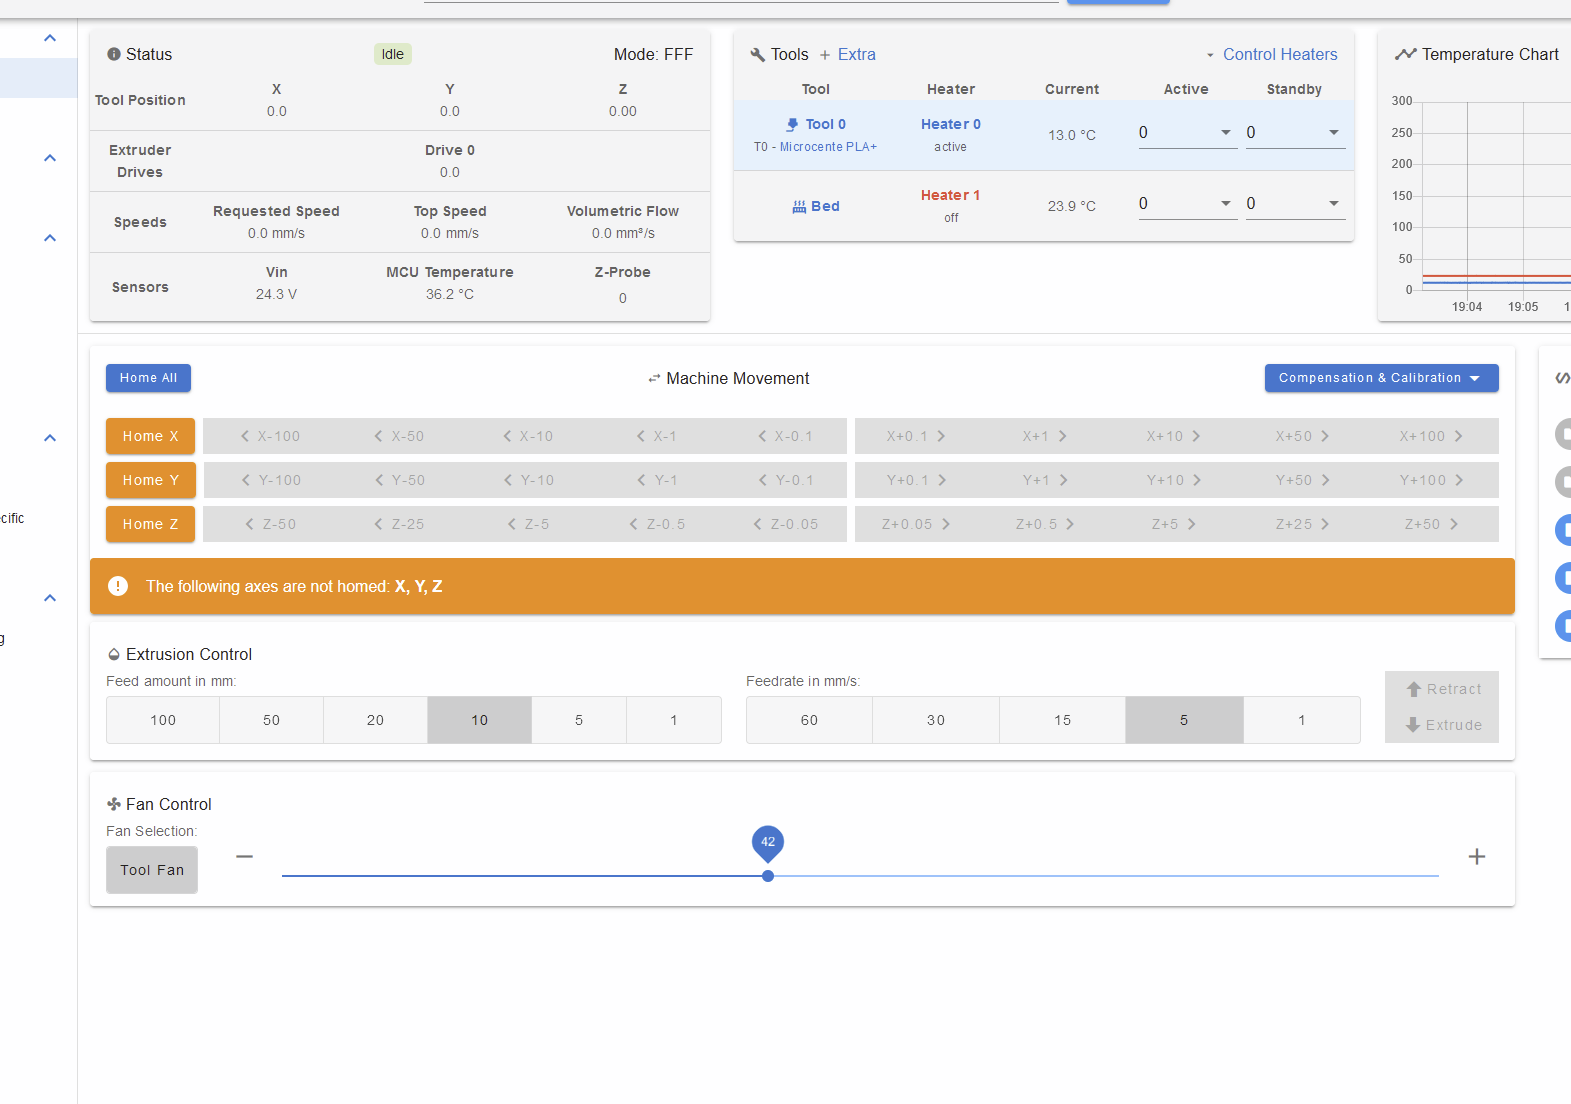The height and width of the screenshot is (1104, 1571).
Task: Open Standby temperature dropdown for Tool 0
Action: [x=1334, y=132]
